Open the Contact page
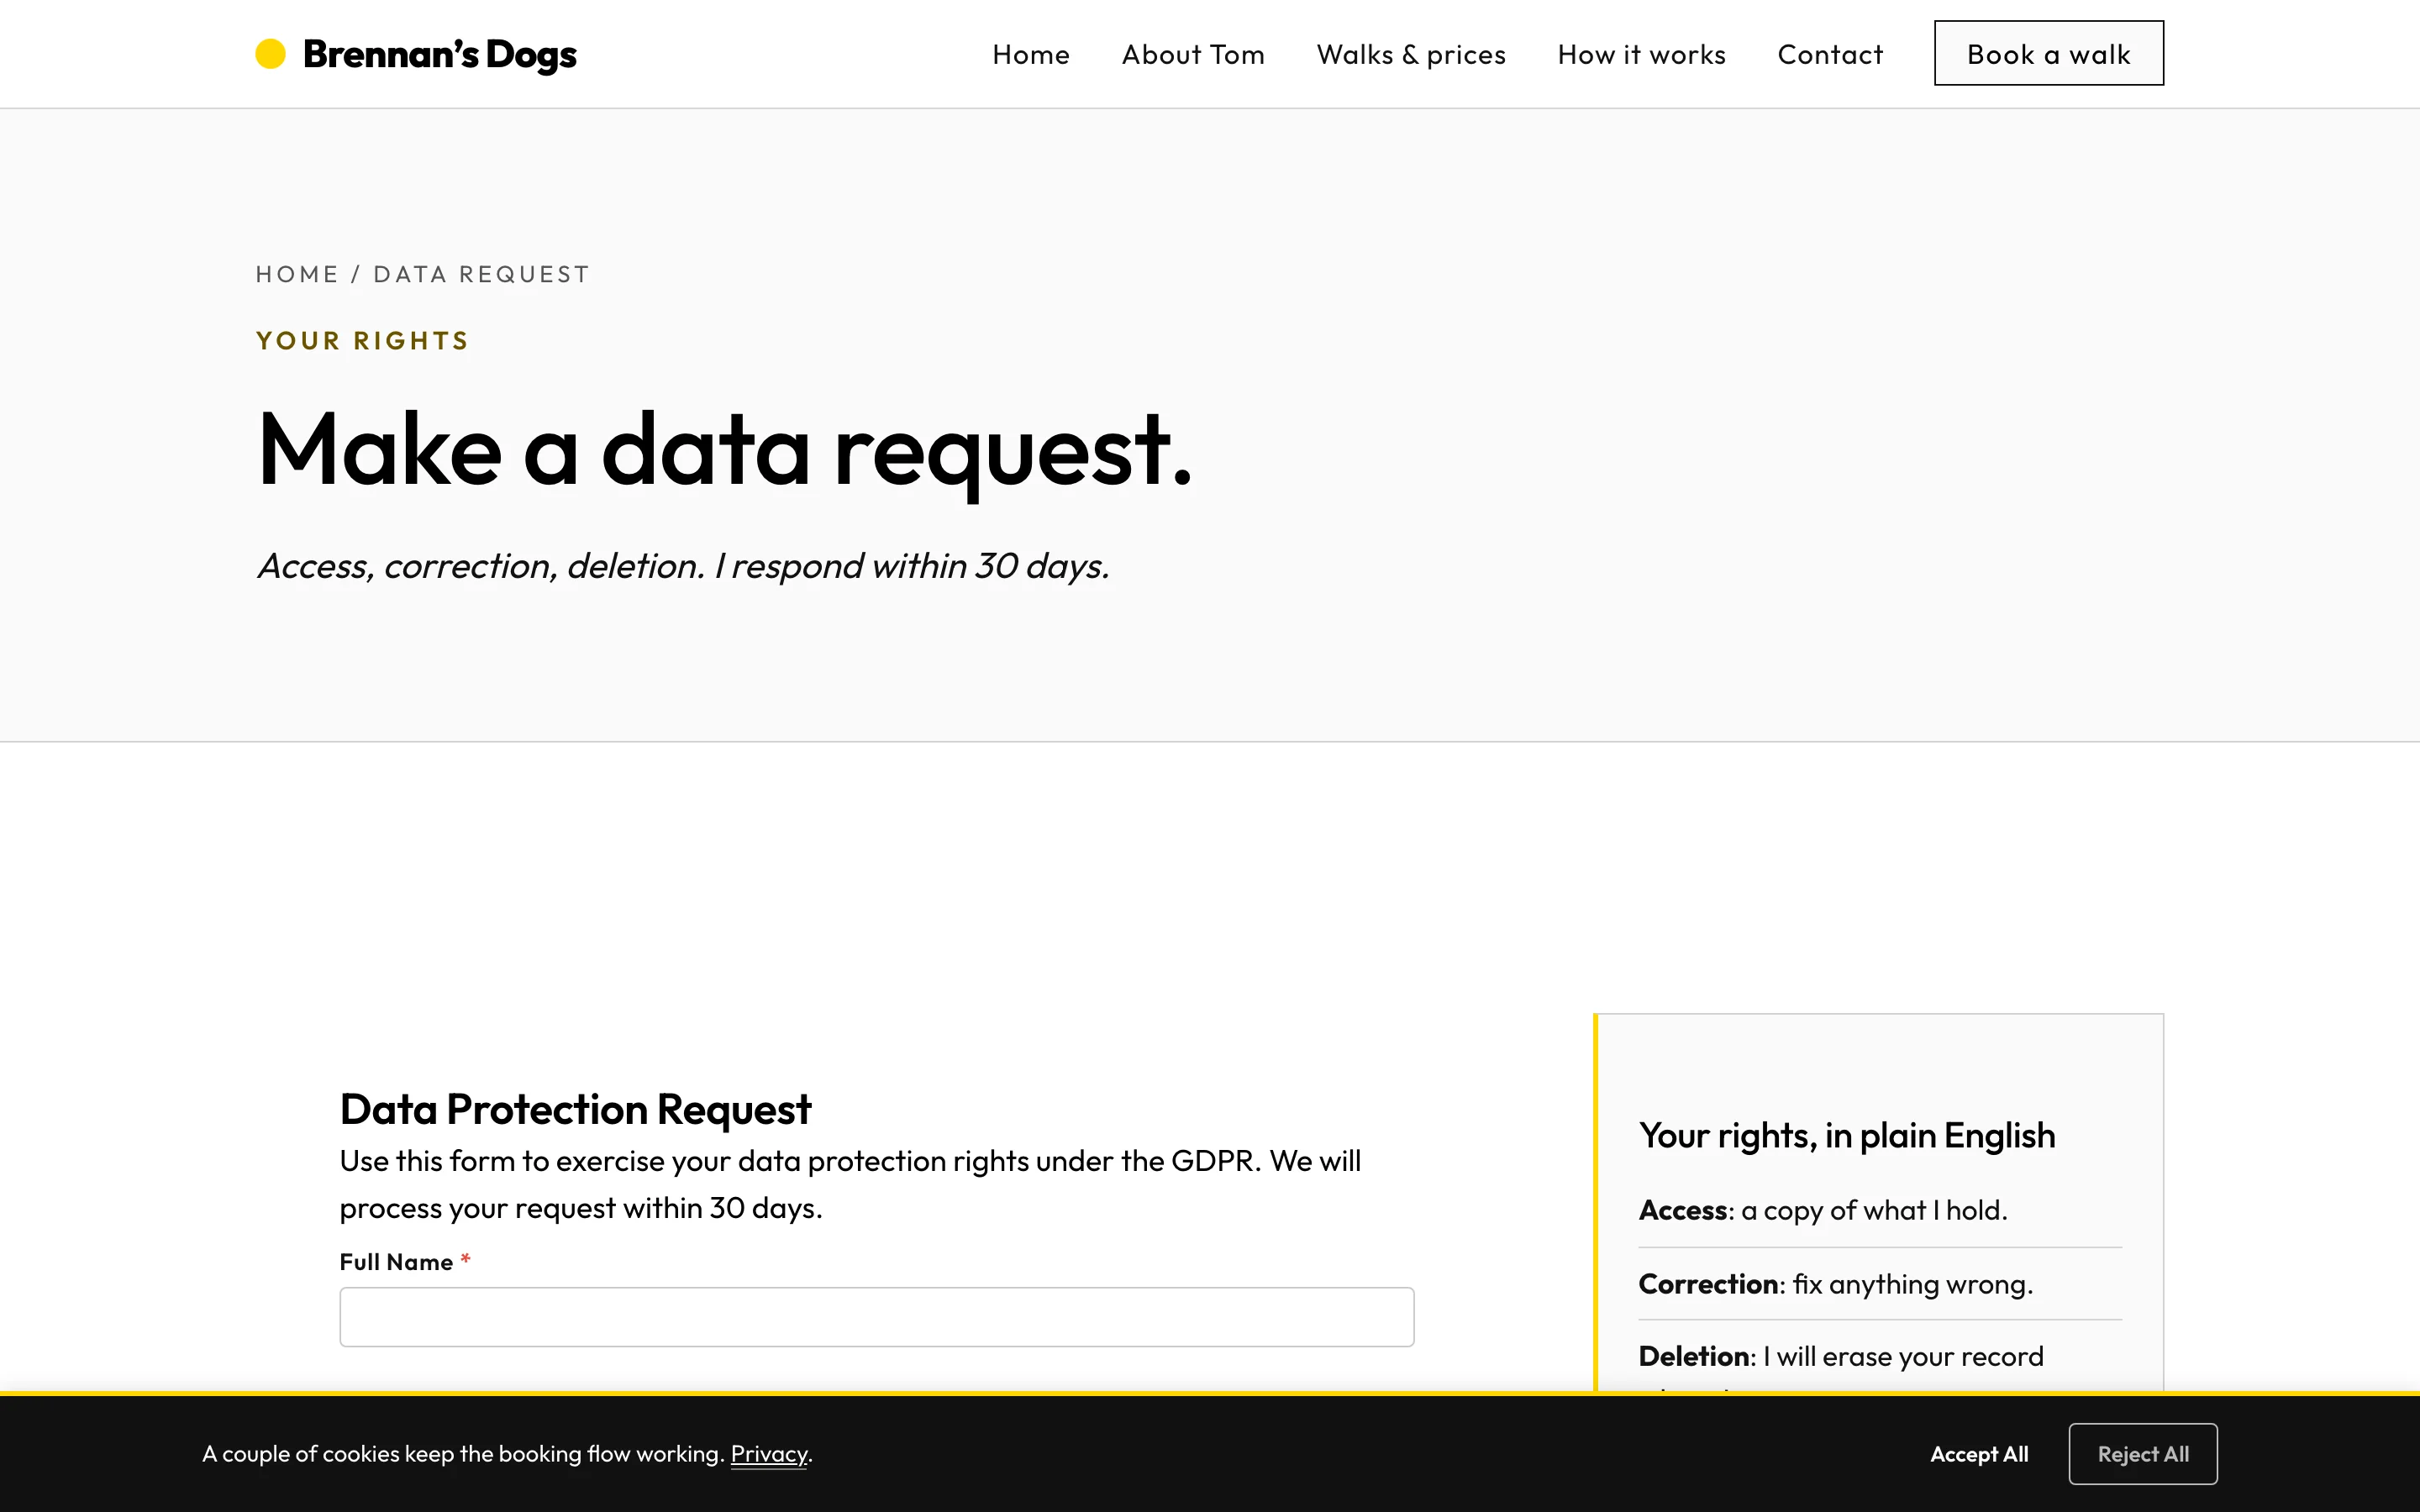This screenshot has height=1512, width=2420. (x=1830, y=54)
